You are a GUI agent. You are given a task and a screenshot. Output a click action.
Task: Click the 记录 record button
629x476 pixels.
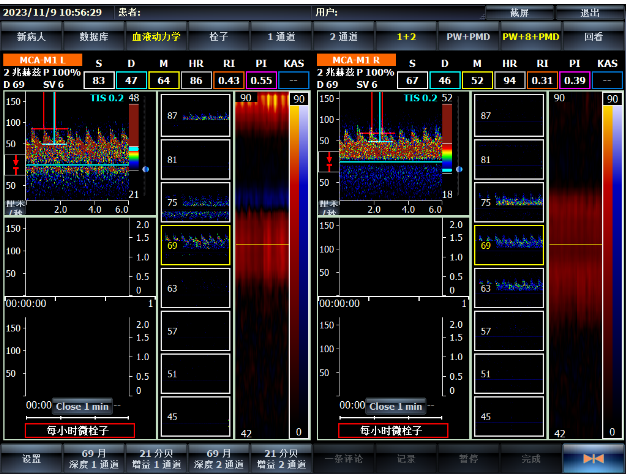406,458
